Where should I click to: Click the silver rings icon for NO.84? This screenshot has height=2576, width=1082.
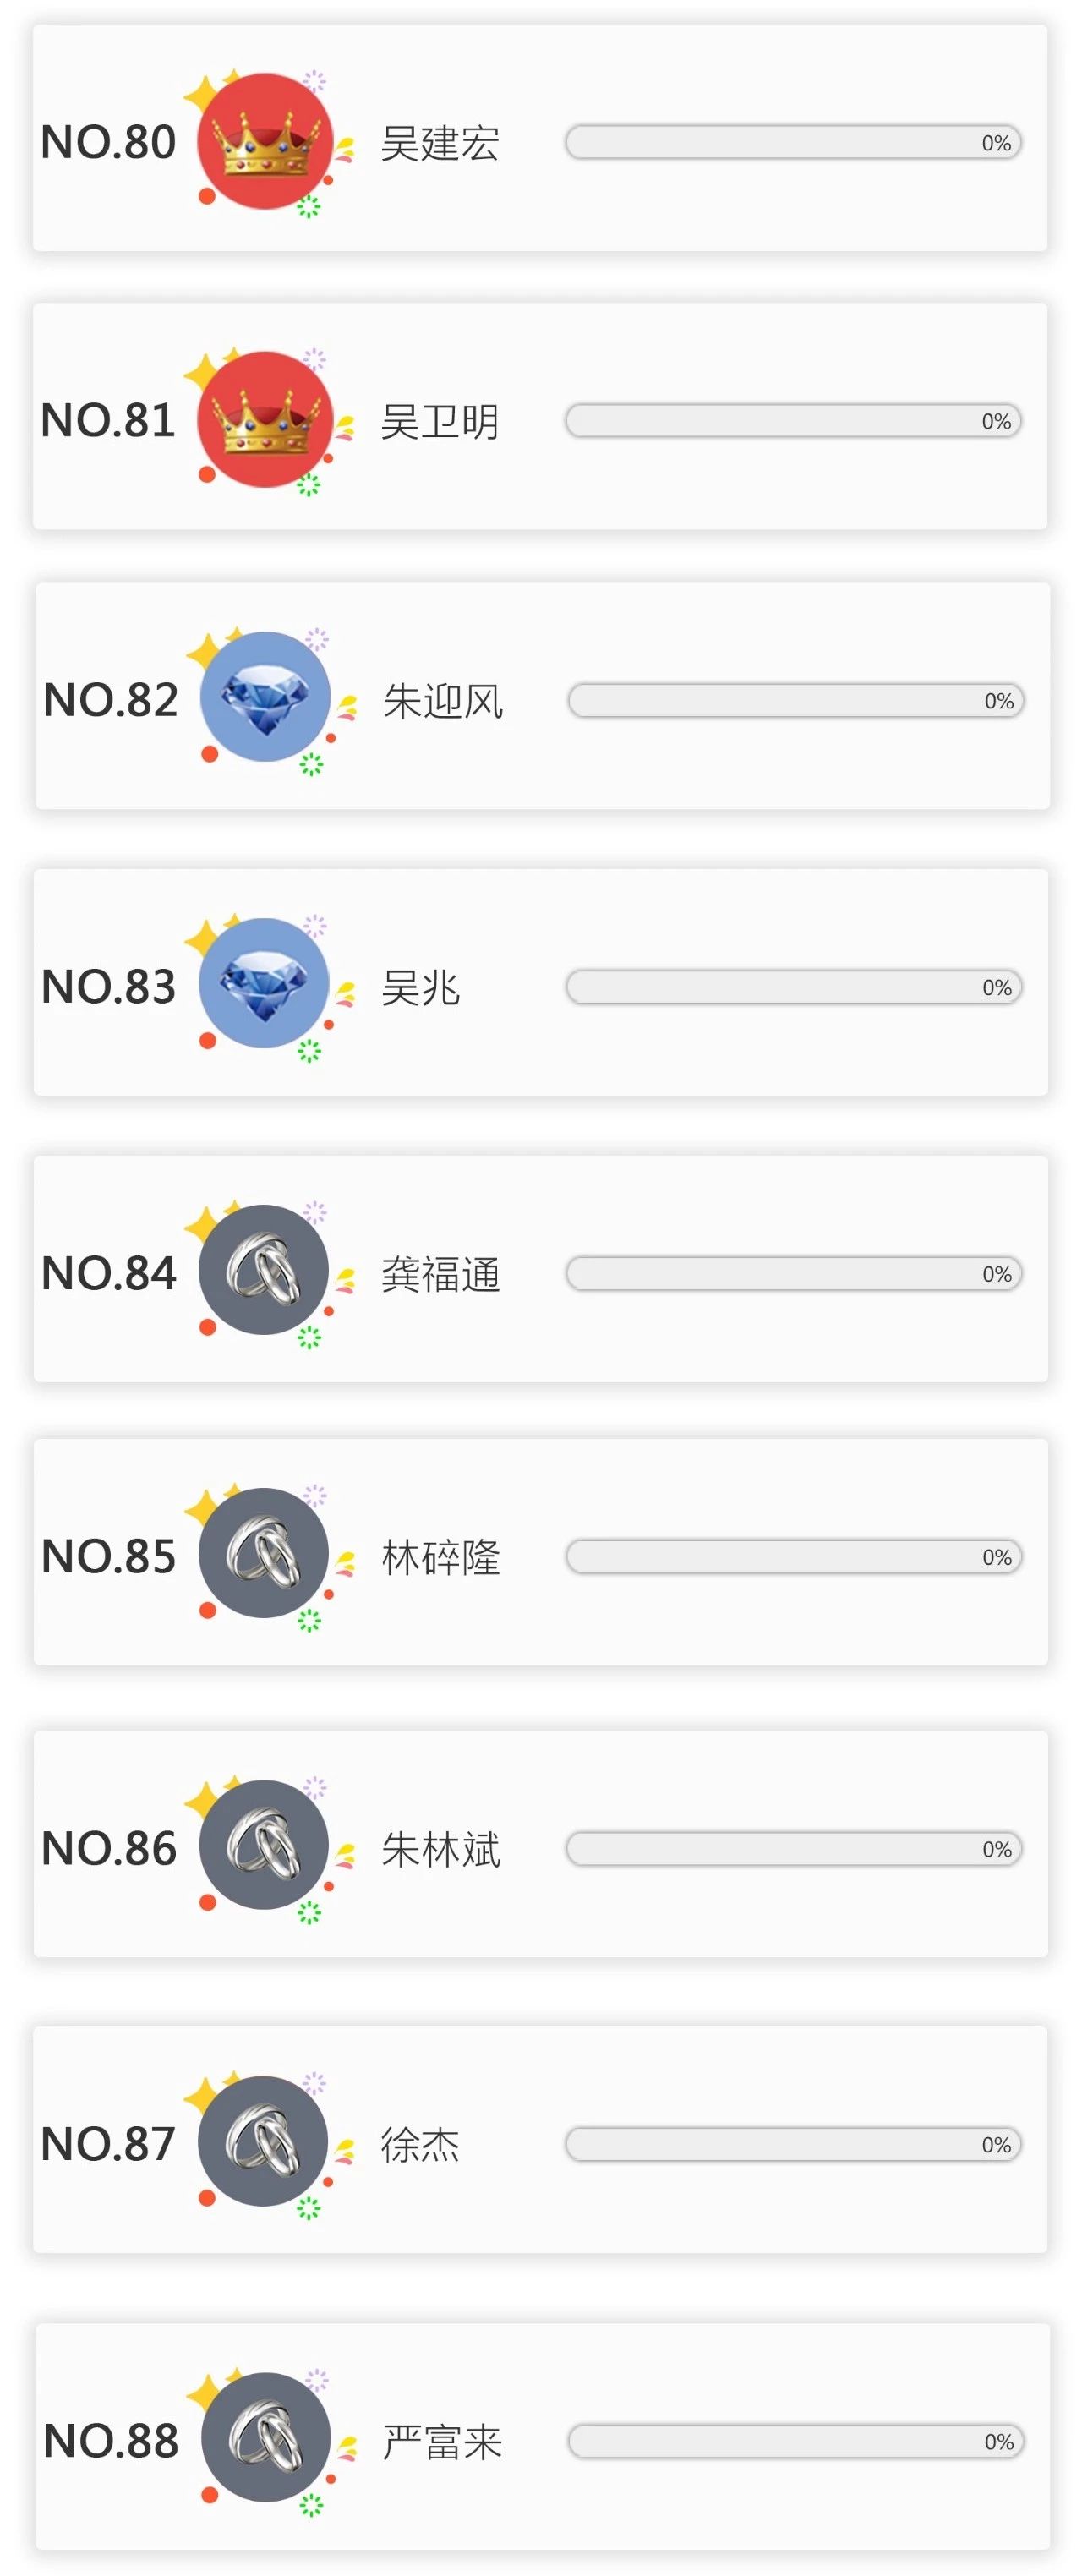coord(264,1270)
